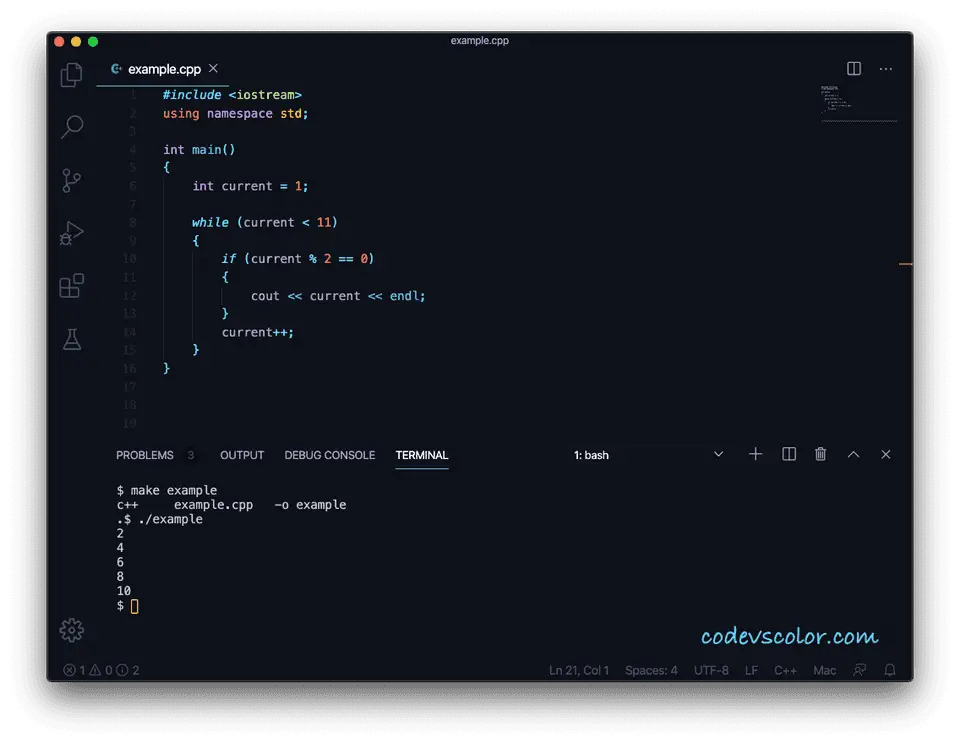The width and height of the screenshot is (960, 744).
Task: Select language mode C++ in status bar
Action: pyautogui.click(x=785, y=671)
